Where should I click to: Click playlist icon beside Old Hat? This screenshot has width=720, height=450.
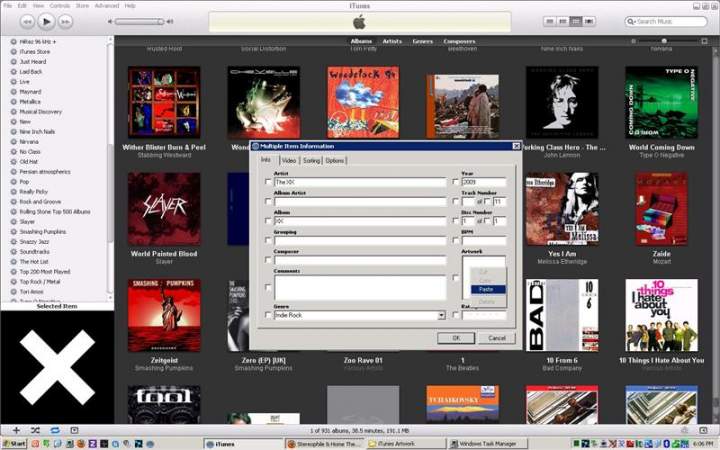pyautogui.click(x=13, y=162)
